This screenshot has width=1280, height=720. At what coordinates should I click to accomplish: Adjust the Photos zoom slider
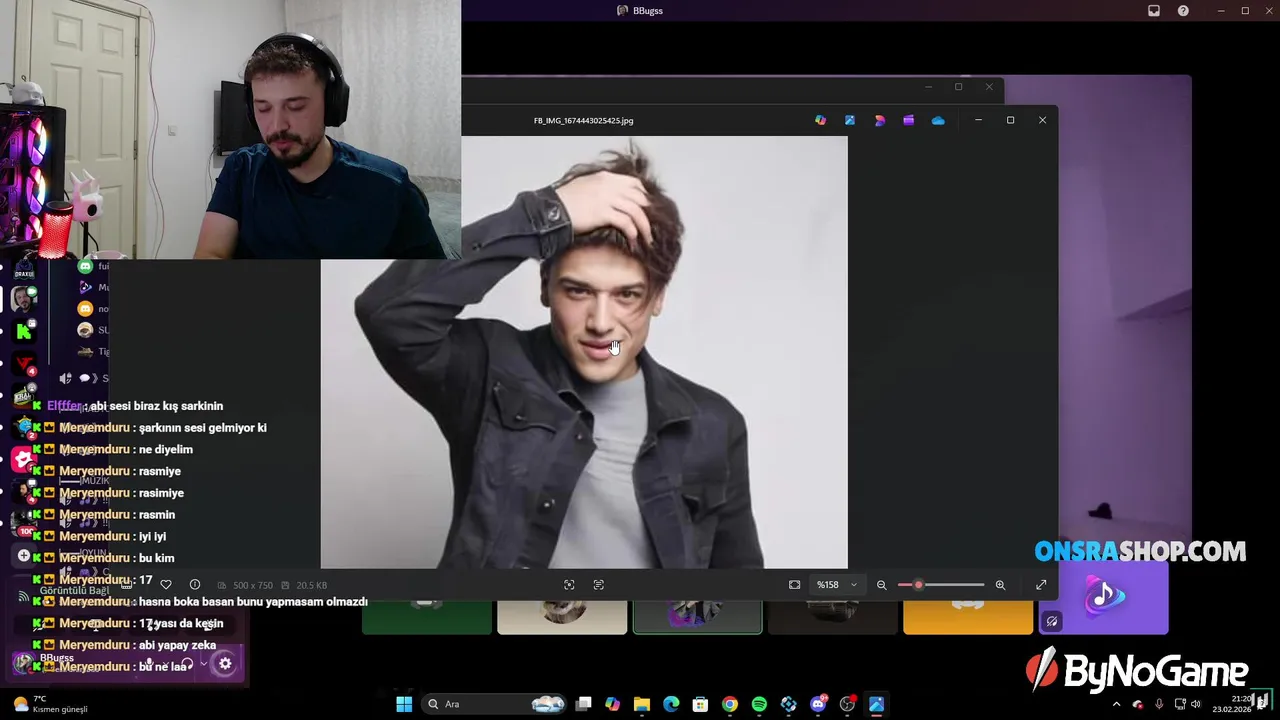(x=941, y=585)
